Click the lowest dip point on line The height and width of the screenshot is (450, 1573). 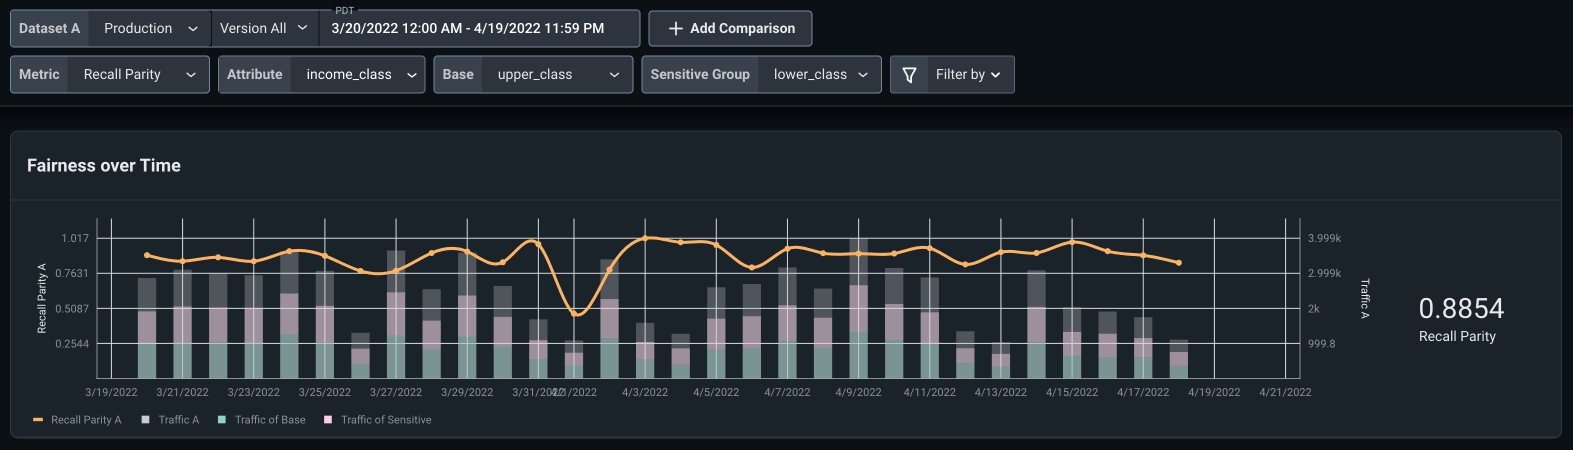(x=574, y=314)
